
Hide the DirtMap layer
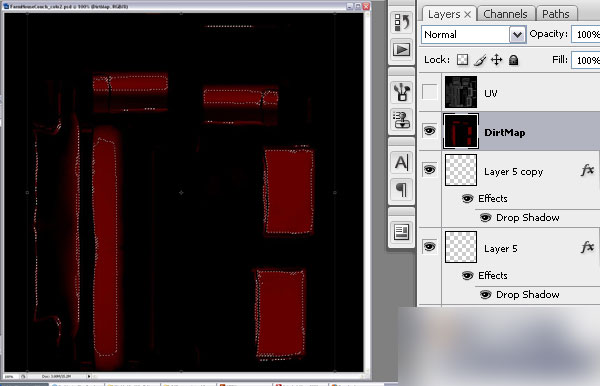429,131
